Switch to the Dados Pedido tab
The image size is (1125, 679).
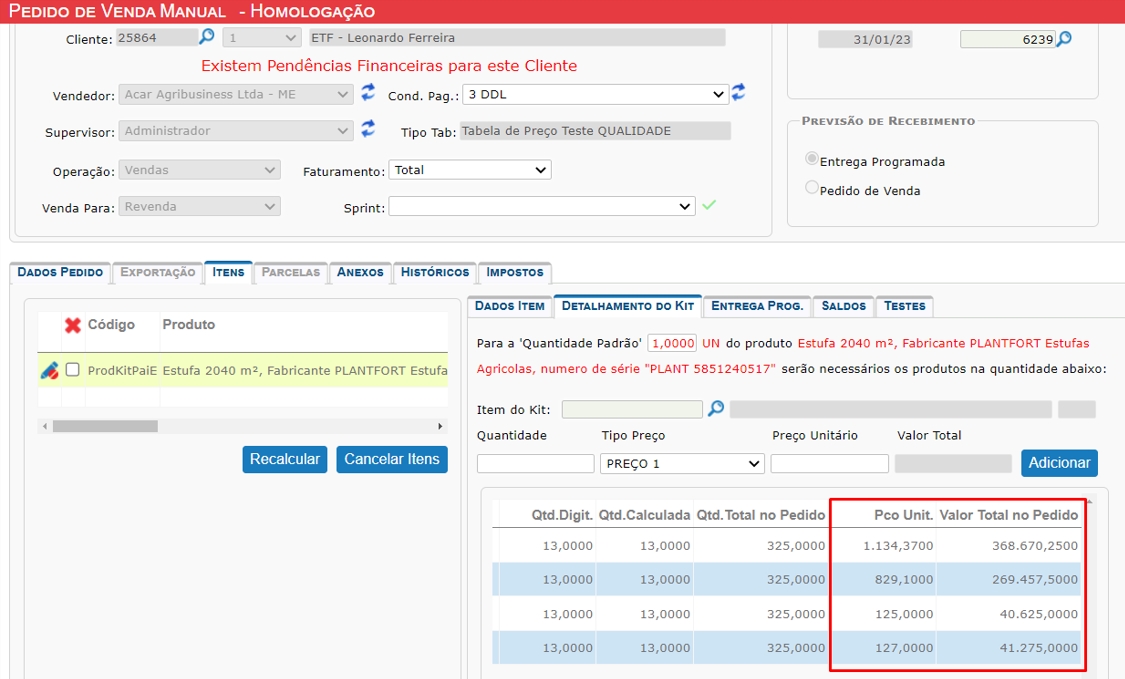coord(60,273)
